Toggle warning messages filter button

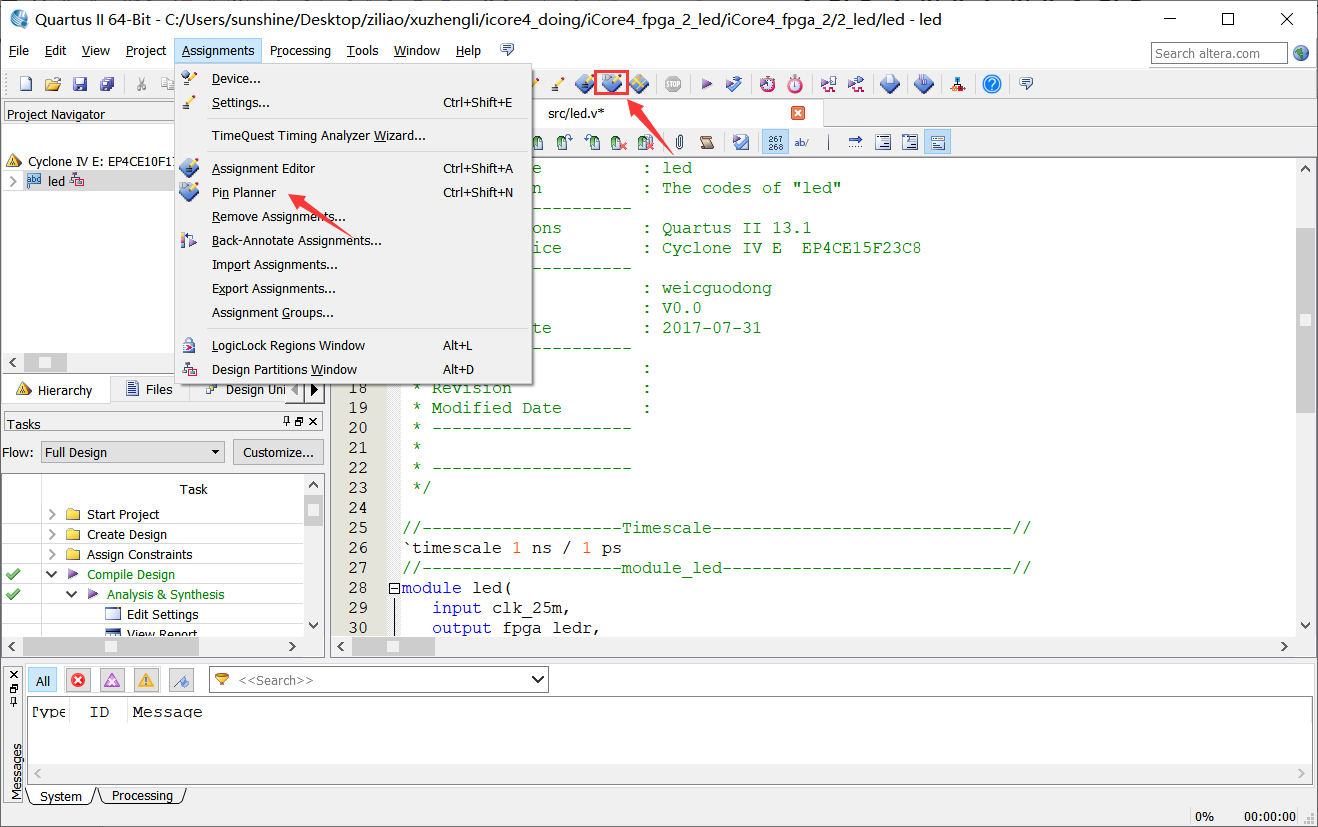[x=146, y=681]
